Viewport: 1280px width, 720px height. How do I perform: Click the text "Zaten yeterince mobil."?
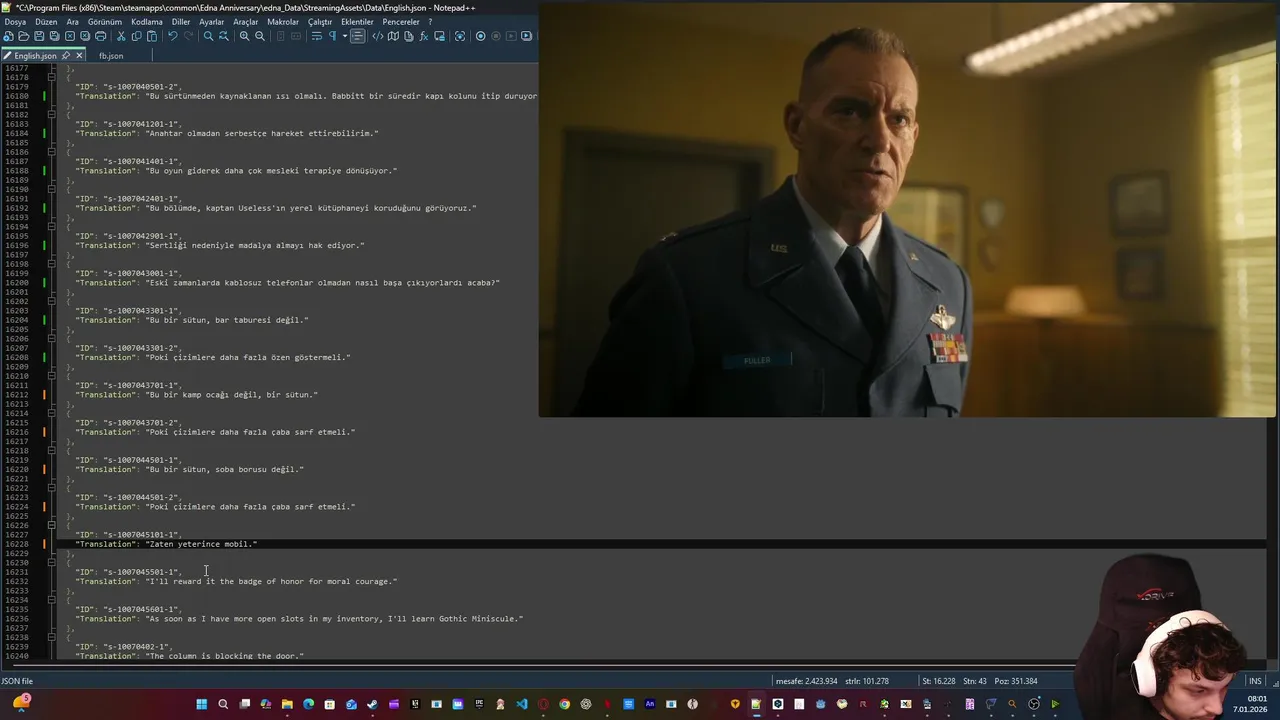(201, 544)
